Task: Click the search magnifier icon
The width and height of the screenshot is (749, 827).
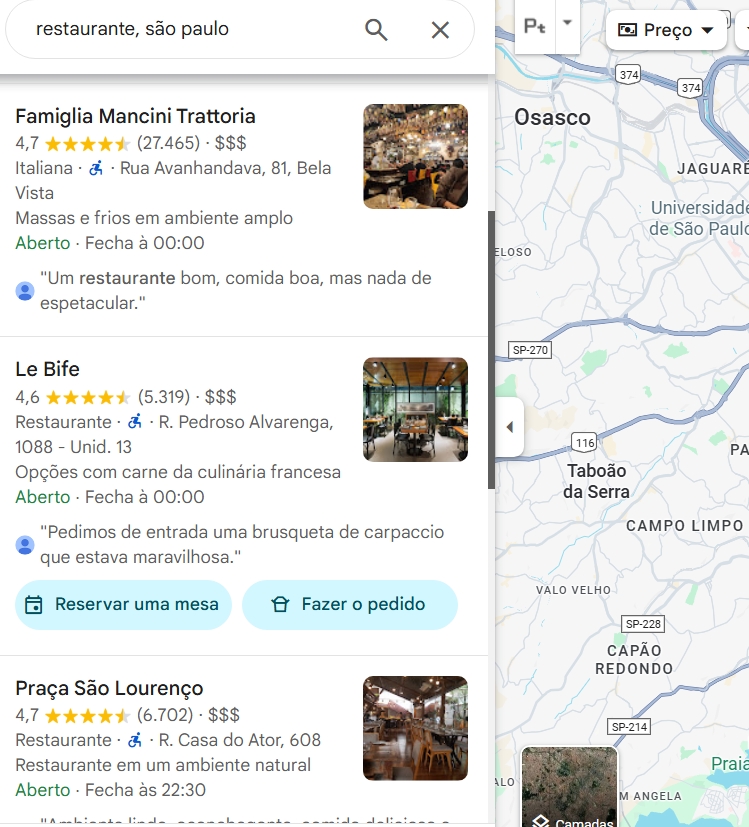Action: (x=375, y=29)
